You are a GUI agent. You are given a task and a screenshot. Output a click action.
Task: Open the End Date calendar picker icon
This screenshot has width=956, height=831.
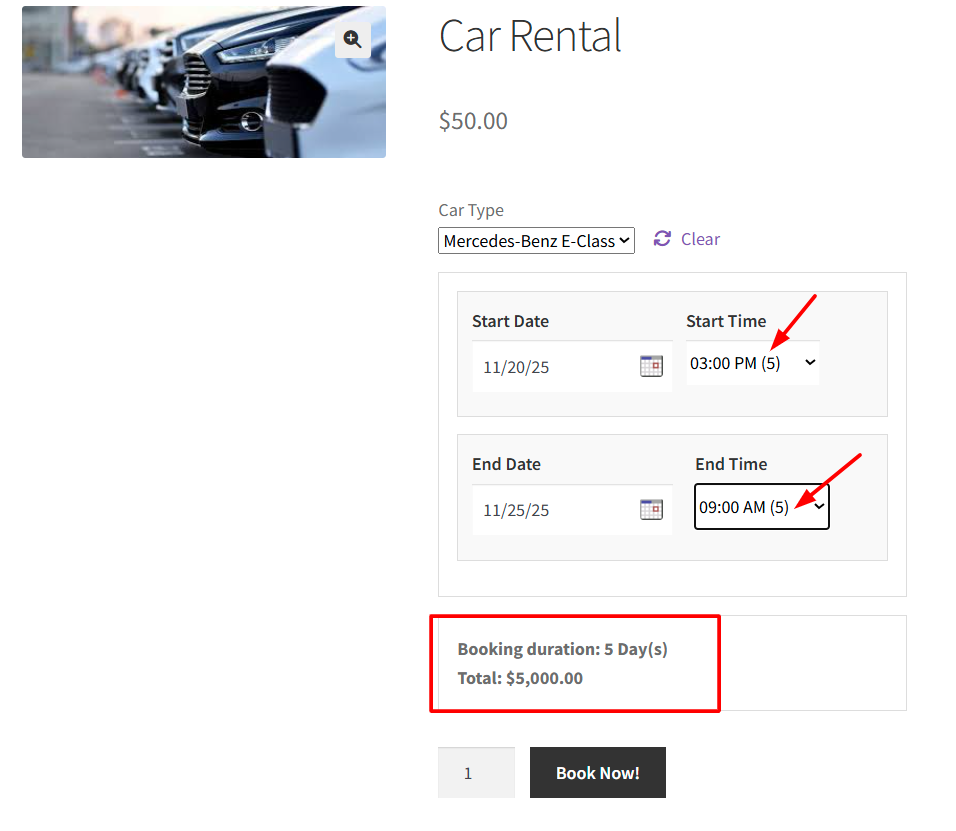651,509
